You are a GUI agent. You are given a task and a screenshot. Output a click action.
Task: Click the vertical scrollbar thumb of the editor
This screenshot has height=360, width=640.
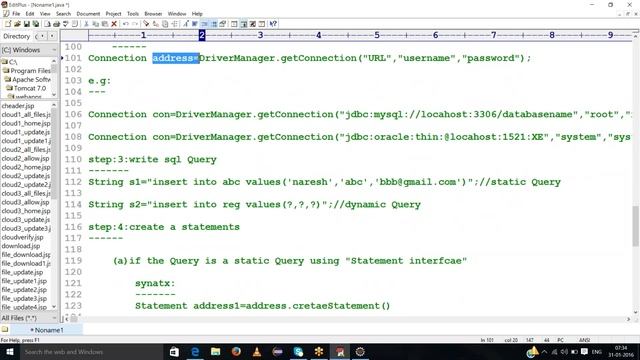click(x=636, y=227)
